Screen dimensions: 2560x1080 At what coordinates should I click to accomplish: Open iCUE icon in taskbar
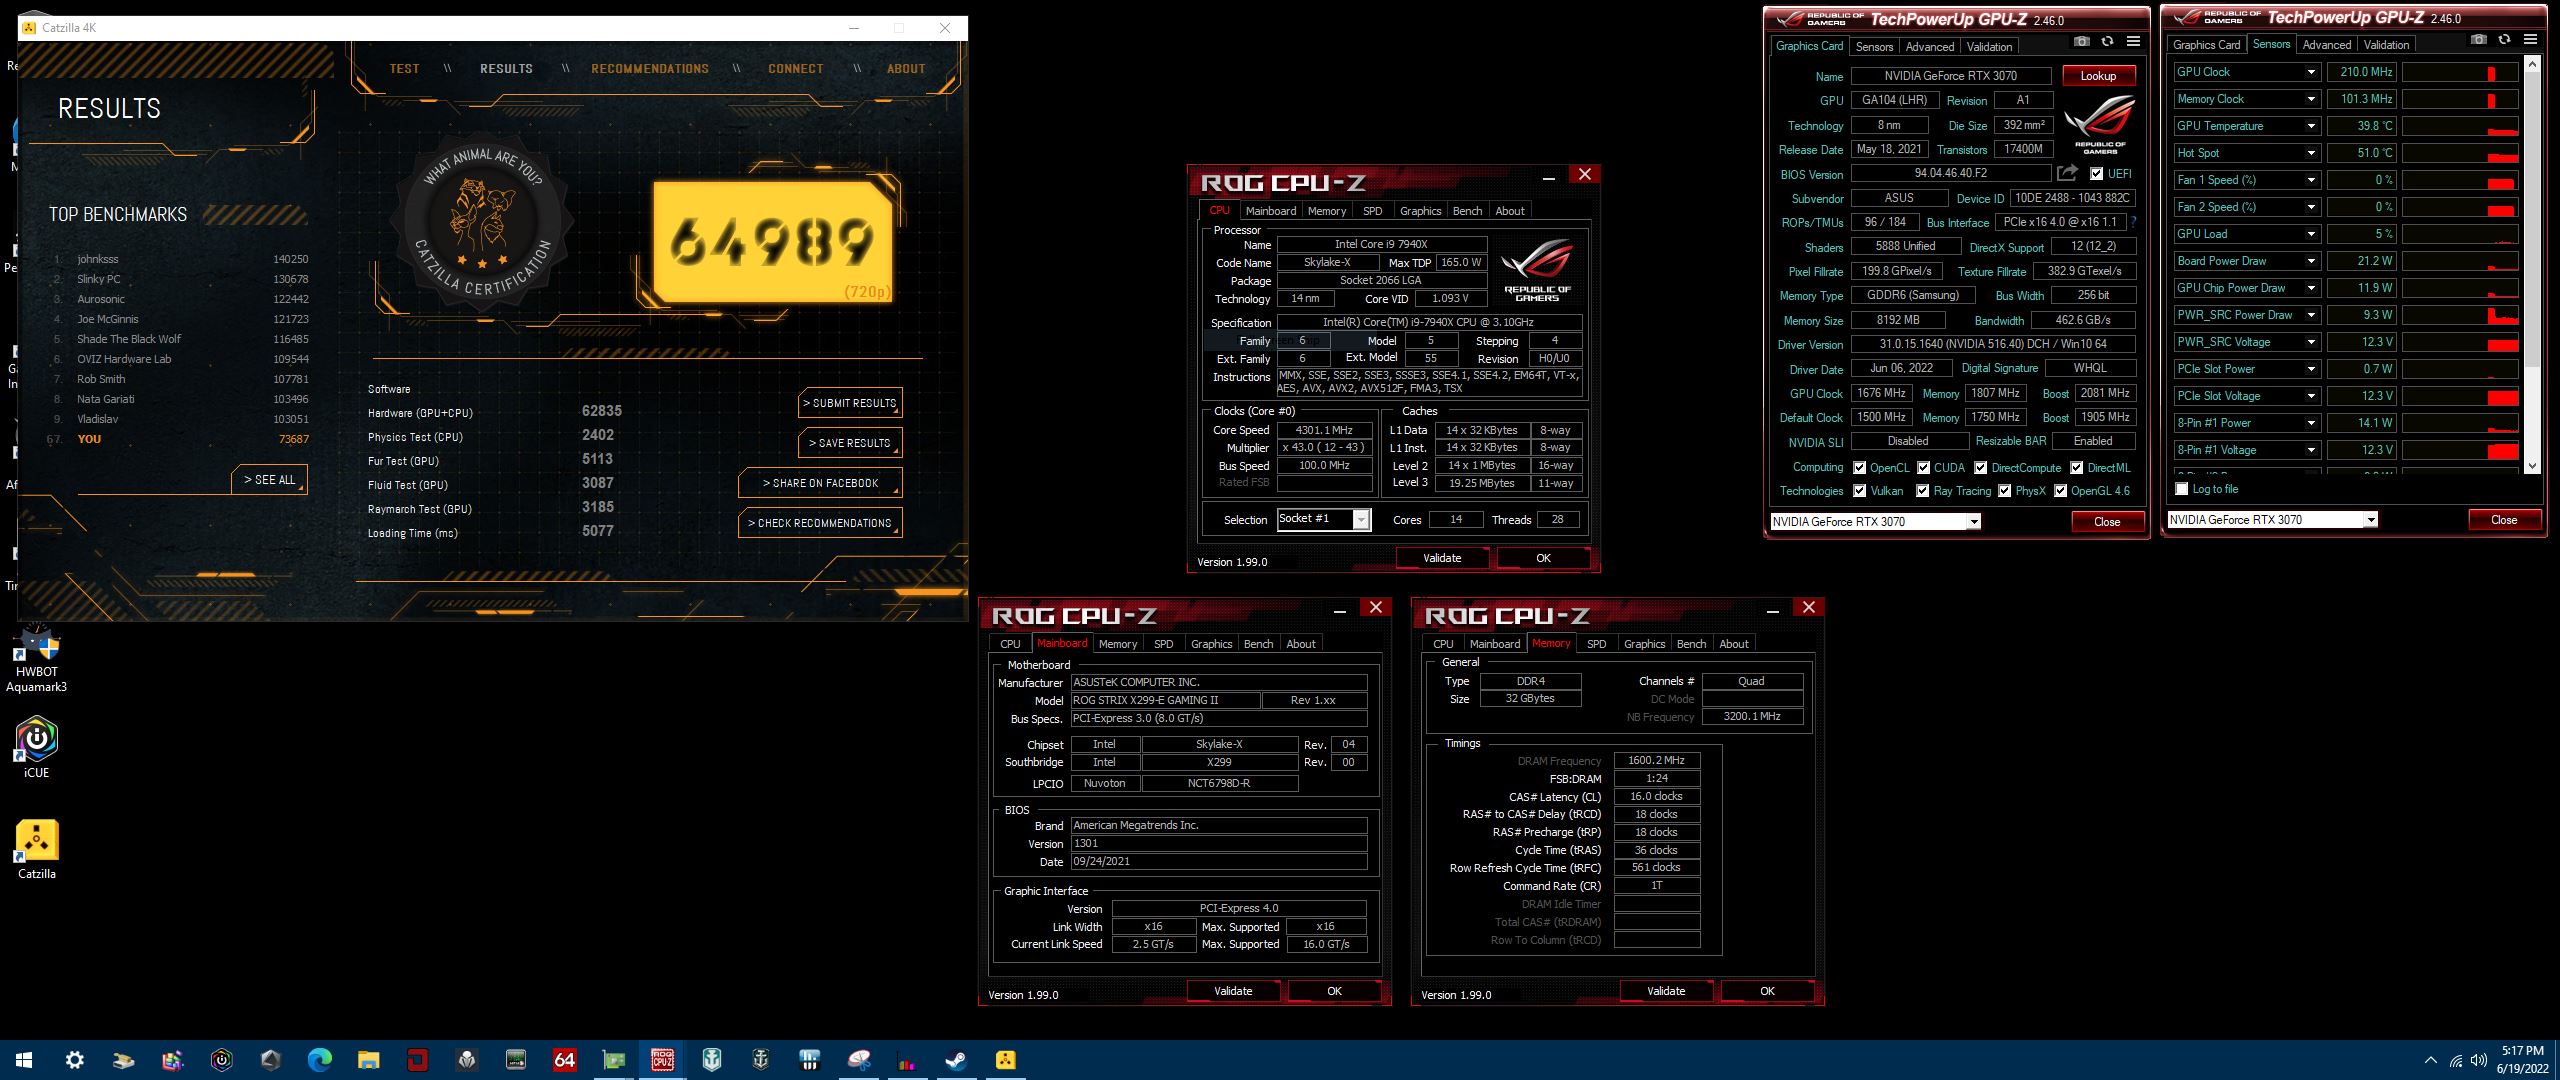tap(221, 1060)
